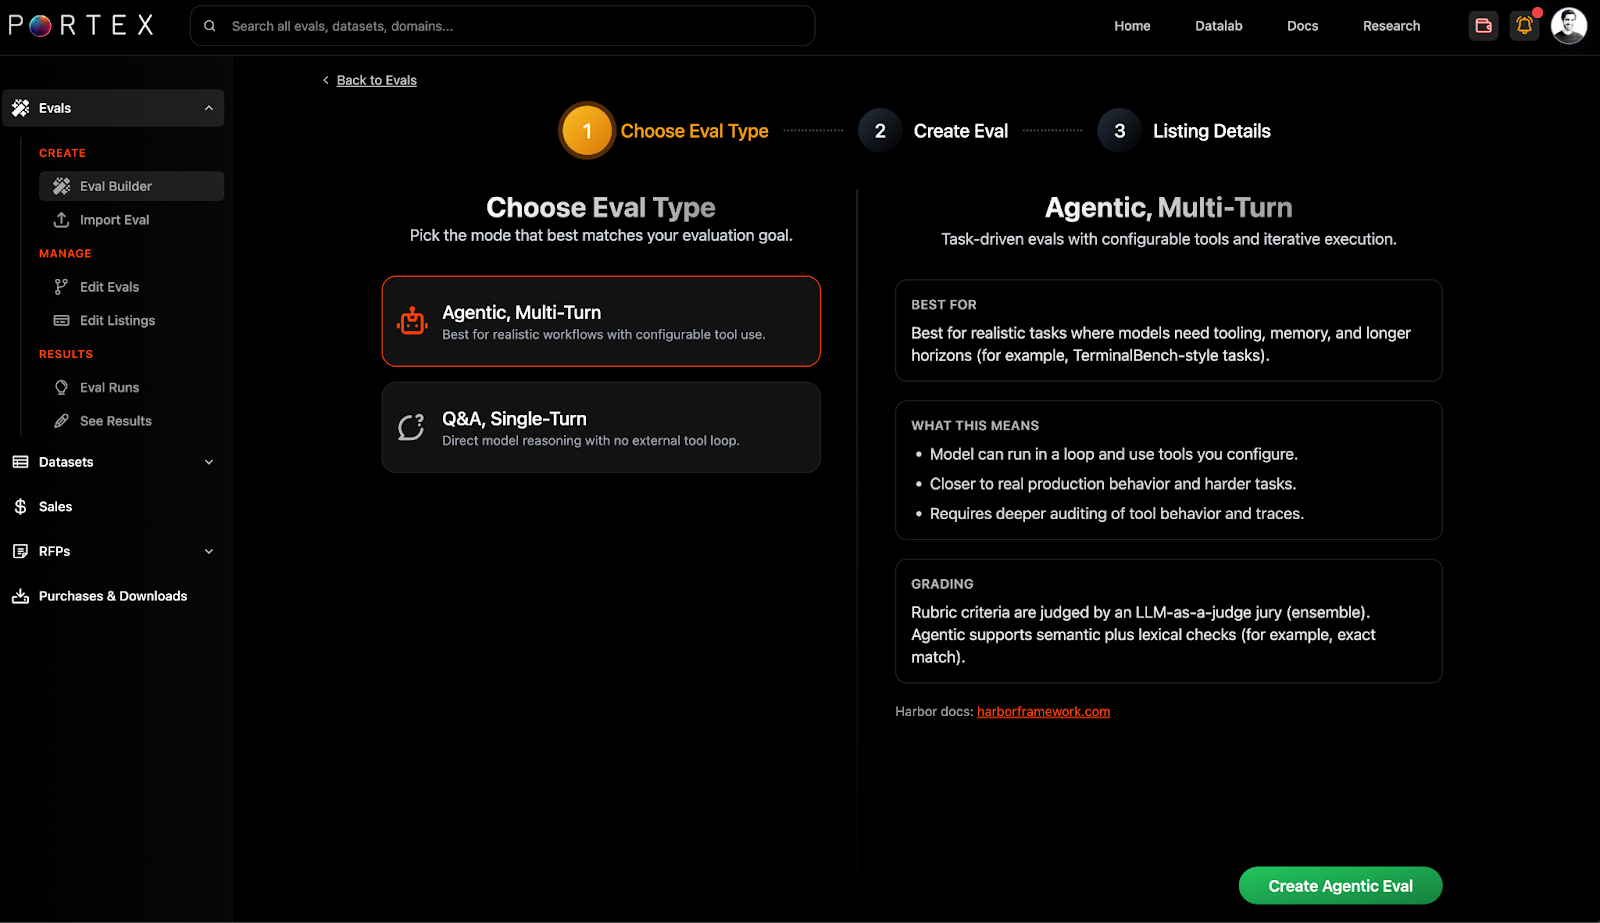The image size is (1600, 923).
Task: Click the Evals sidebar icon
Action: point(20,108)
